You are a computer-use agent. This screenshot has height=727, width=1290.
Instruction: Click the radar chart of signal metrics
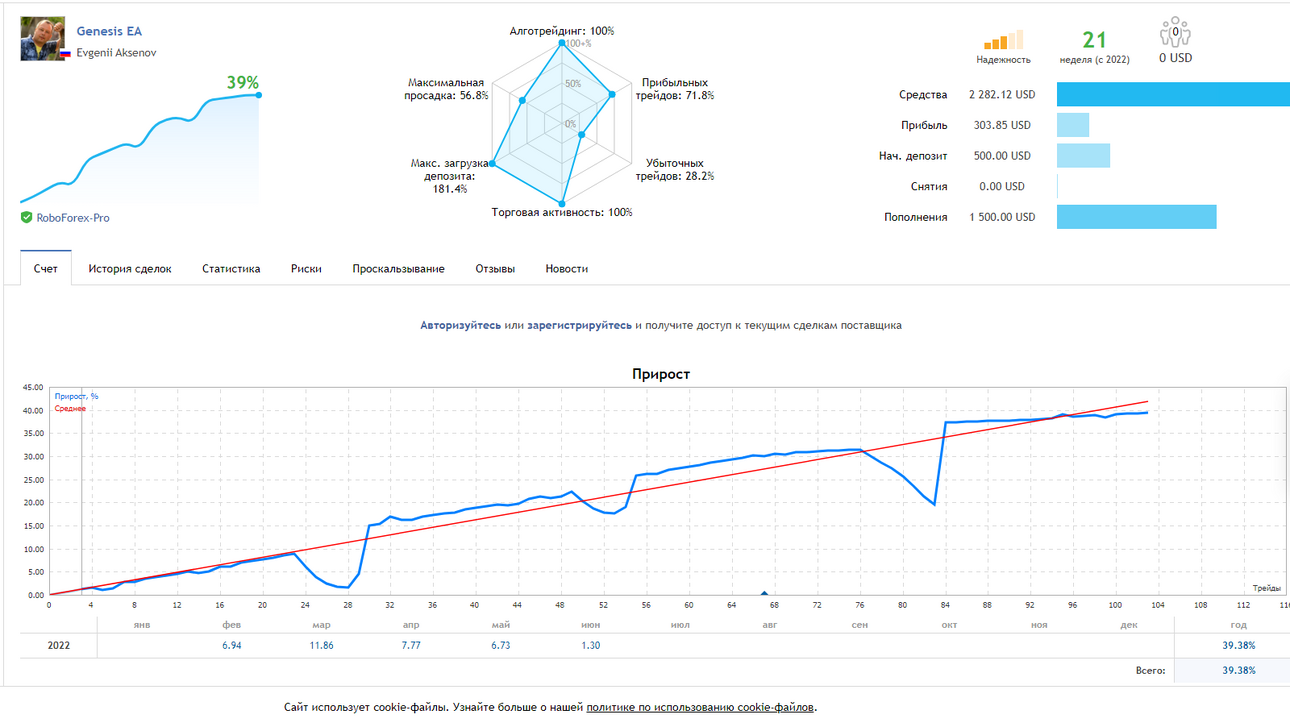coord(561,122)
